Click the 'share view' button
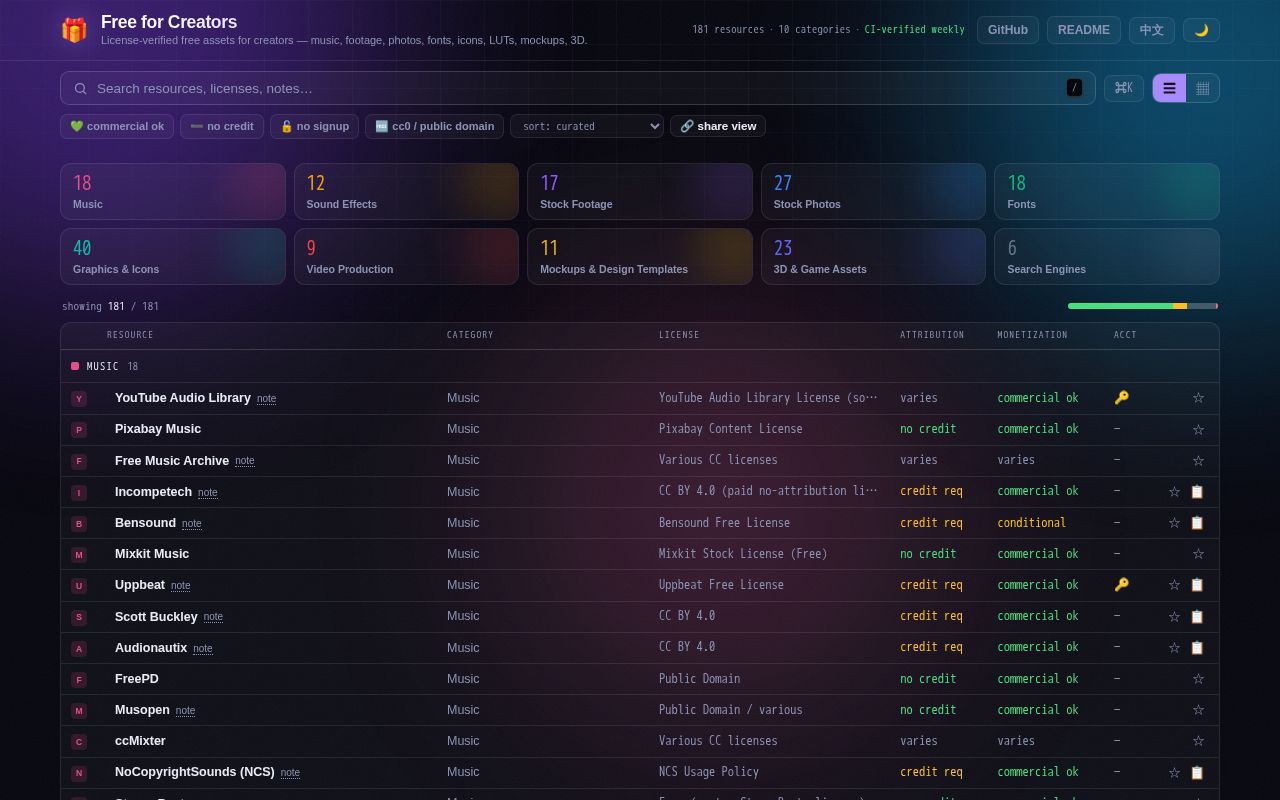The image size is (1280, 800). 718,126
